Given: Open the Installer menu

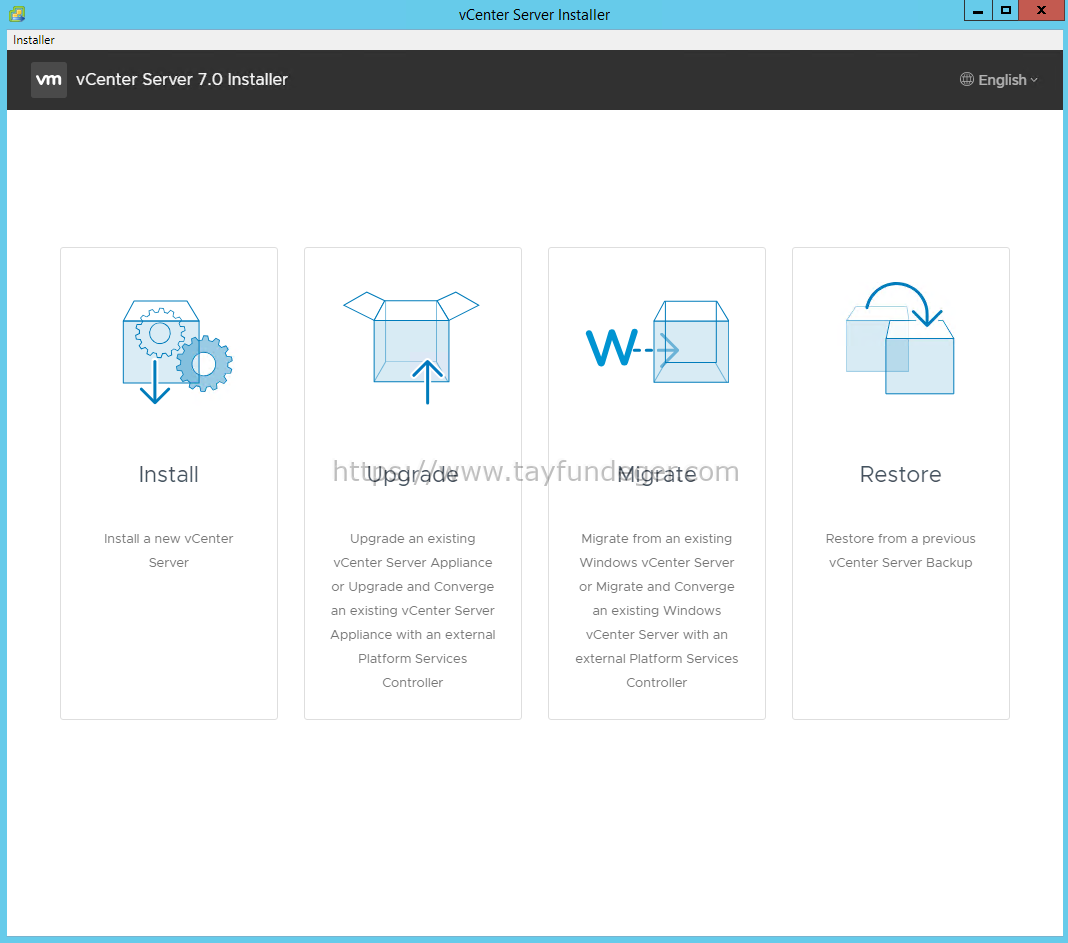Looking at the screenshot, I should [33, 40].
